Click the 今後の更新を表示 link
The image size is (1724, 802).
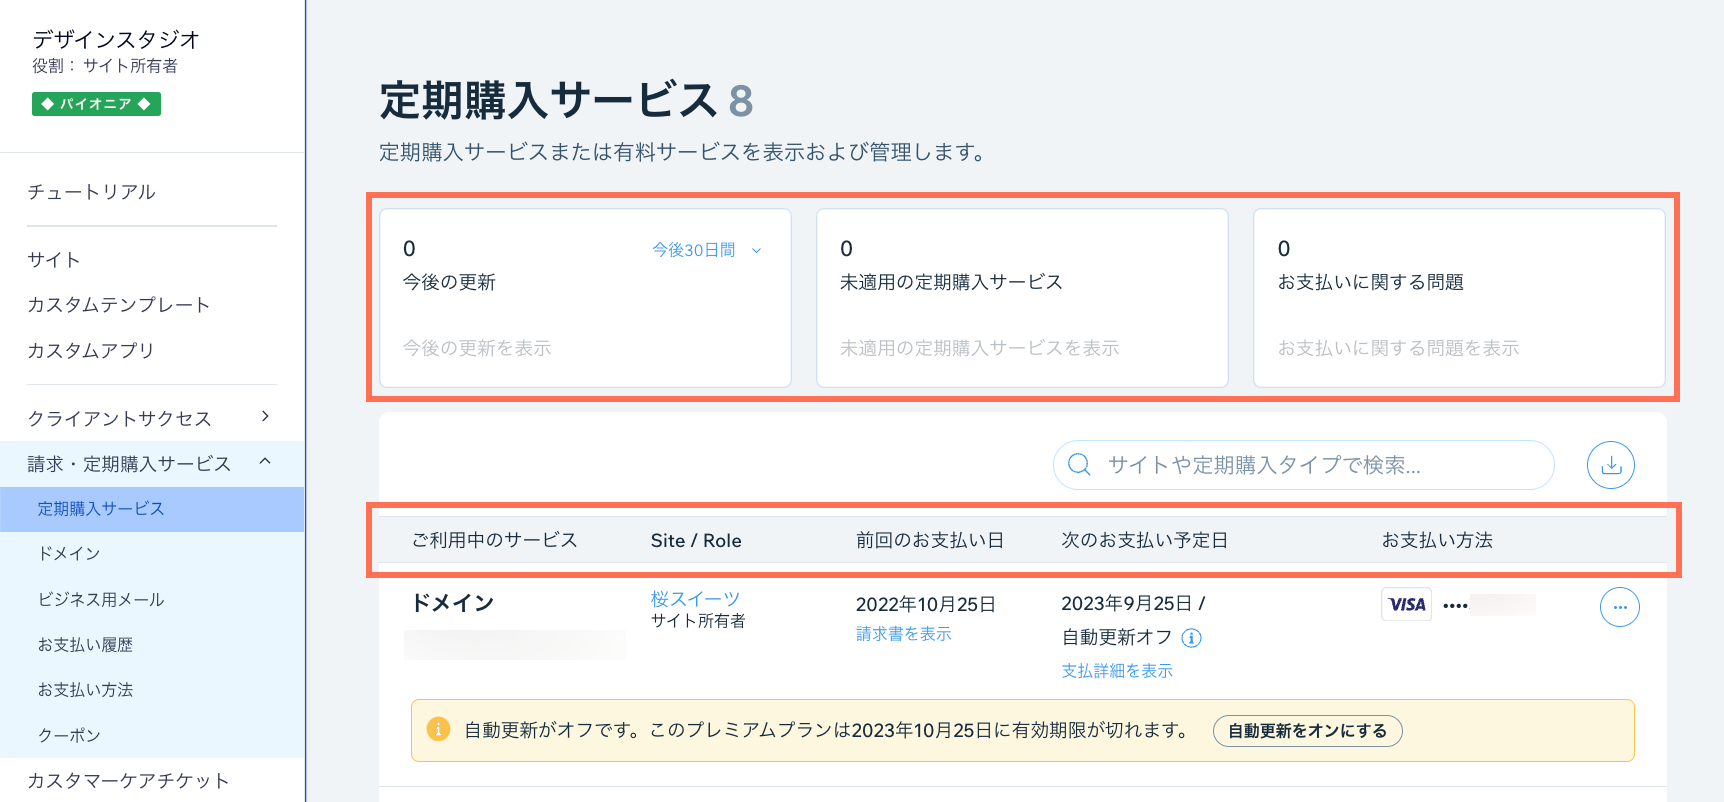click(x=477, y=348)
